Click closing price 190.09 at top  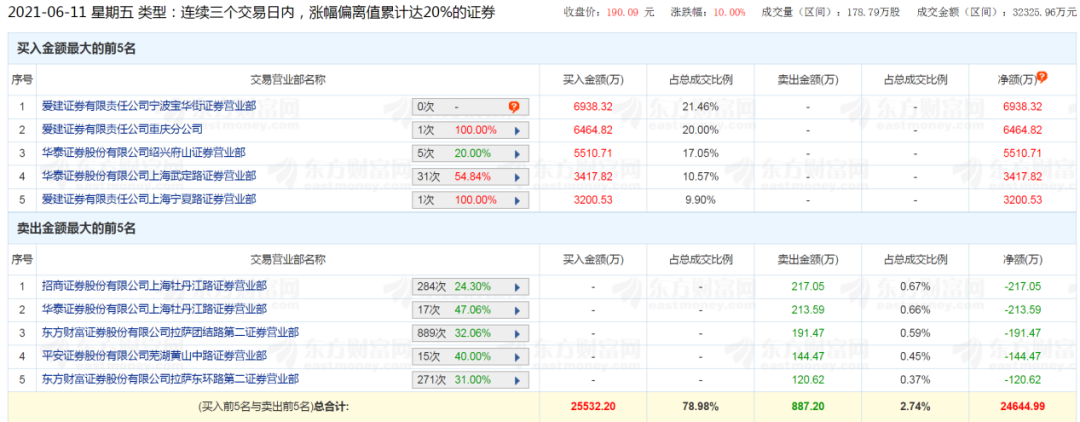[623, 12]
